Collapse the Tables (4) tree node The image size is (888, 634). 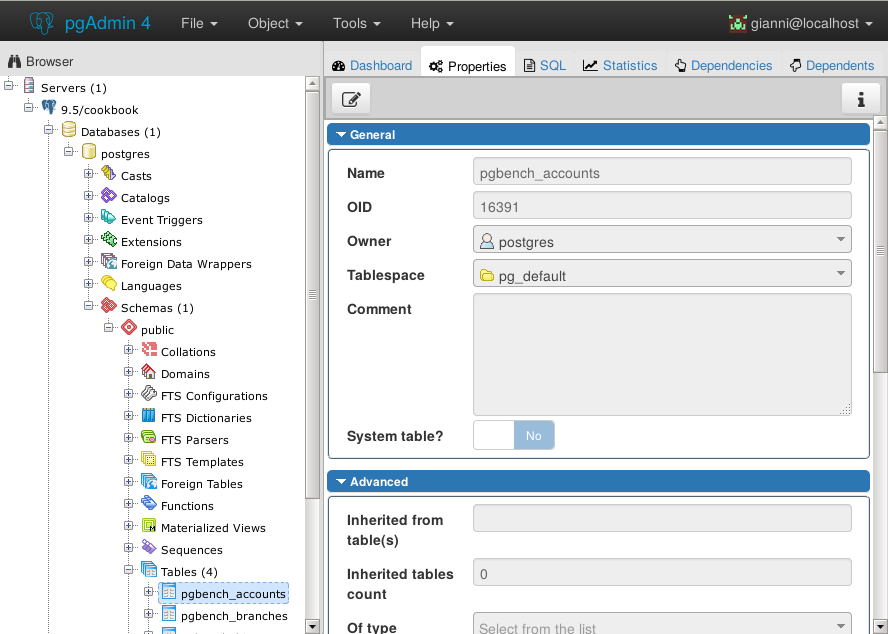coord(129,570)
